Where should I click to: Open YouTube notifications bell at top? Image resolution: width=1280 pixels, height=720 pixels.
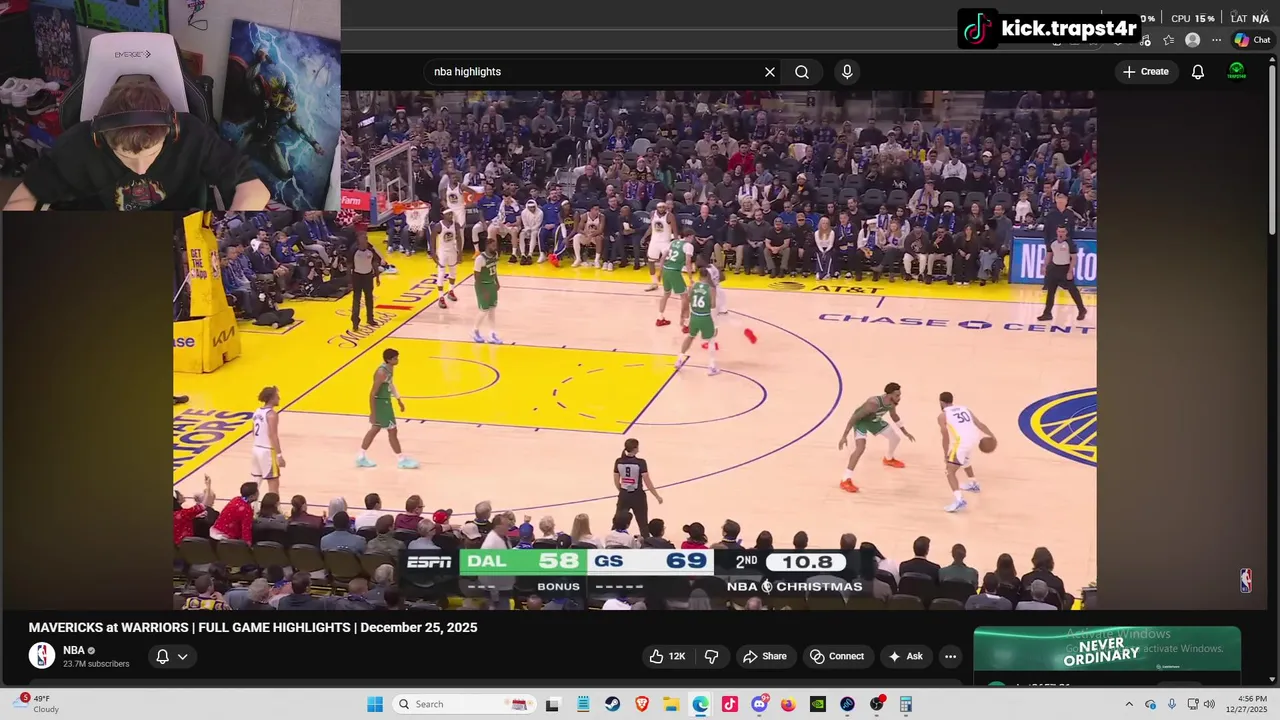(1198, 72)
